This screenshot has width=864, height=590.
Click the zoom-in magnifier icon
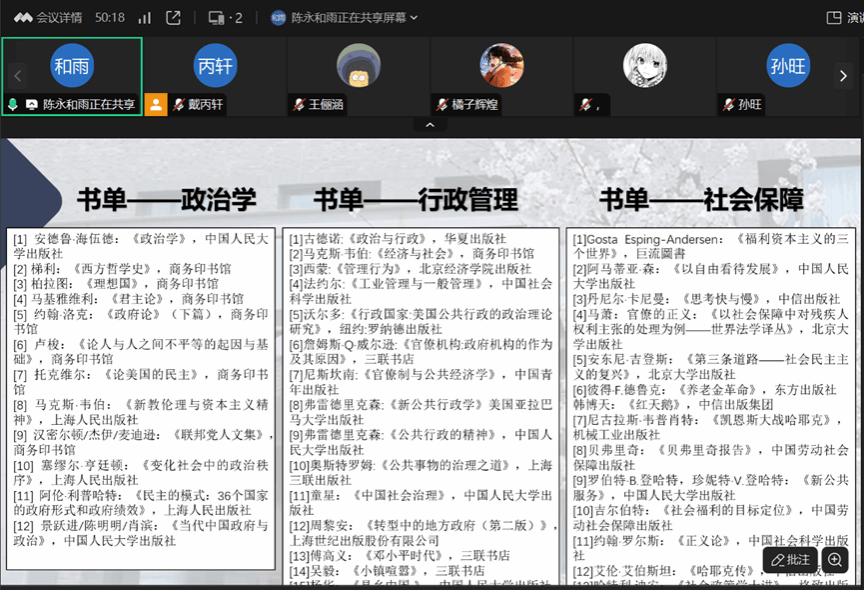pos(835,560)
